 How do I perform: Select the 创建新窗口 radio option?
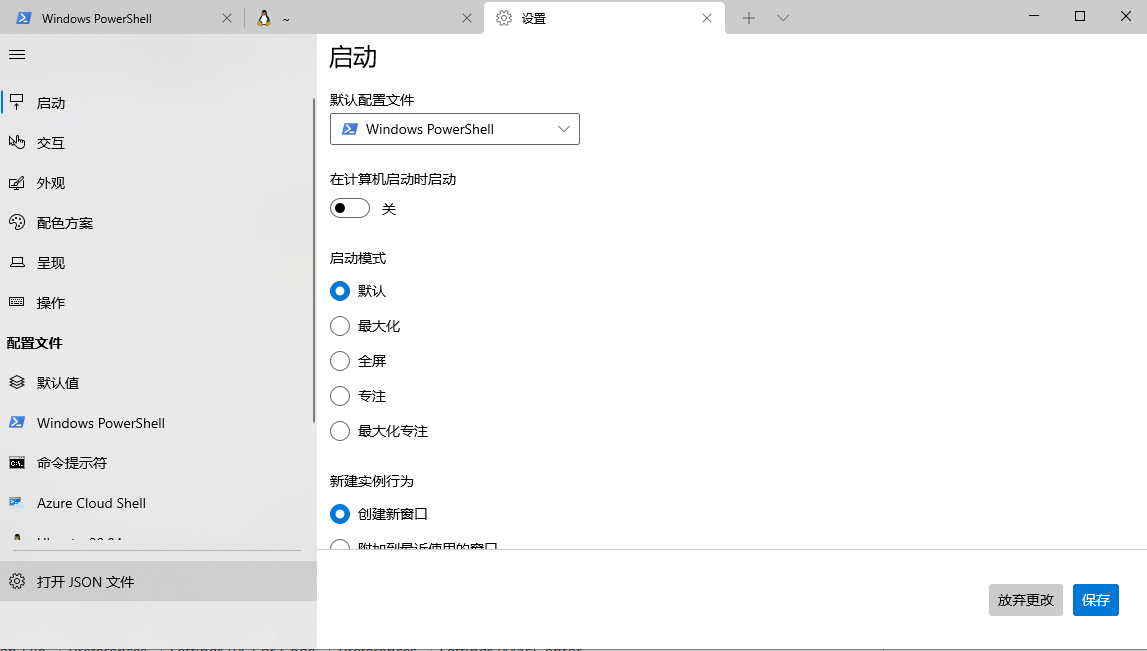tap(339, 514)
